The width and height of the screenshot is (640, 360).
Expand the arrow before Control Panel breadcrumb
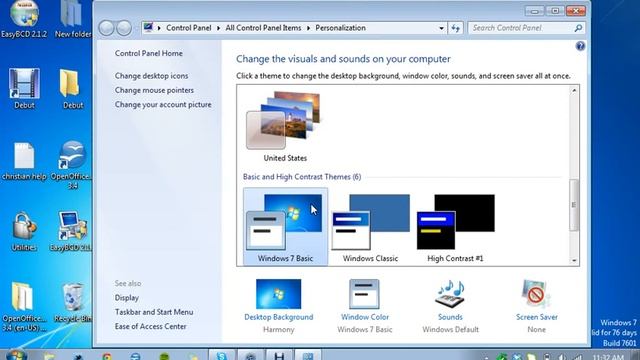pos(159,28)
